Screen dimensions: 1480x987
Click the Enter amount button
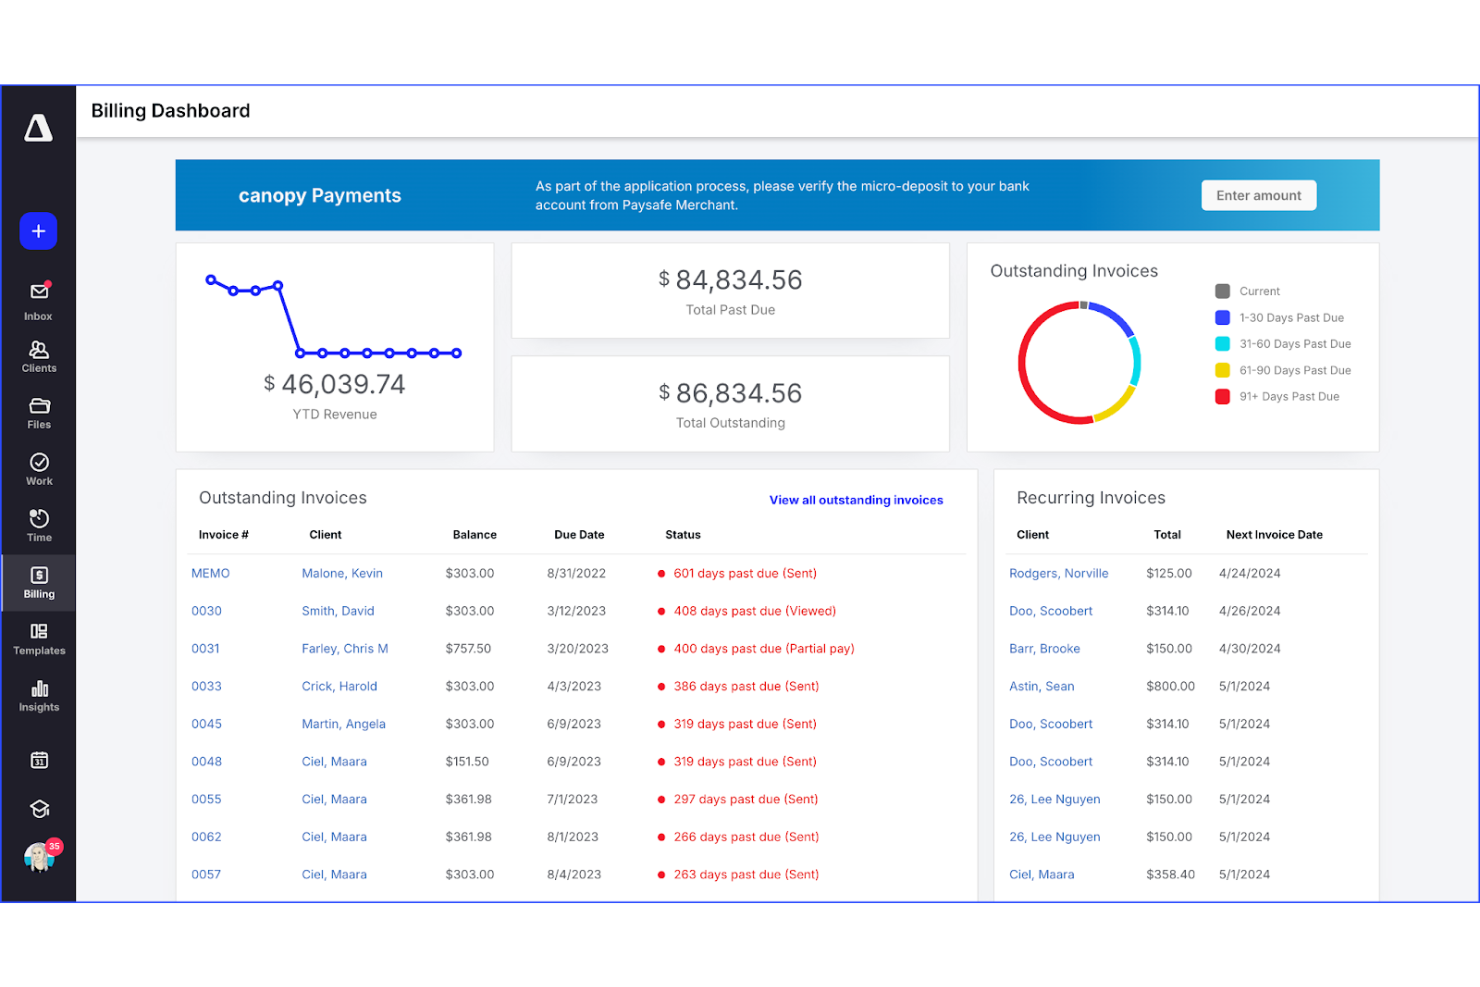(x=1258, y=195)
